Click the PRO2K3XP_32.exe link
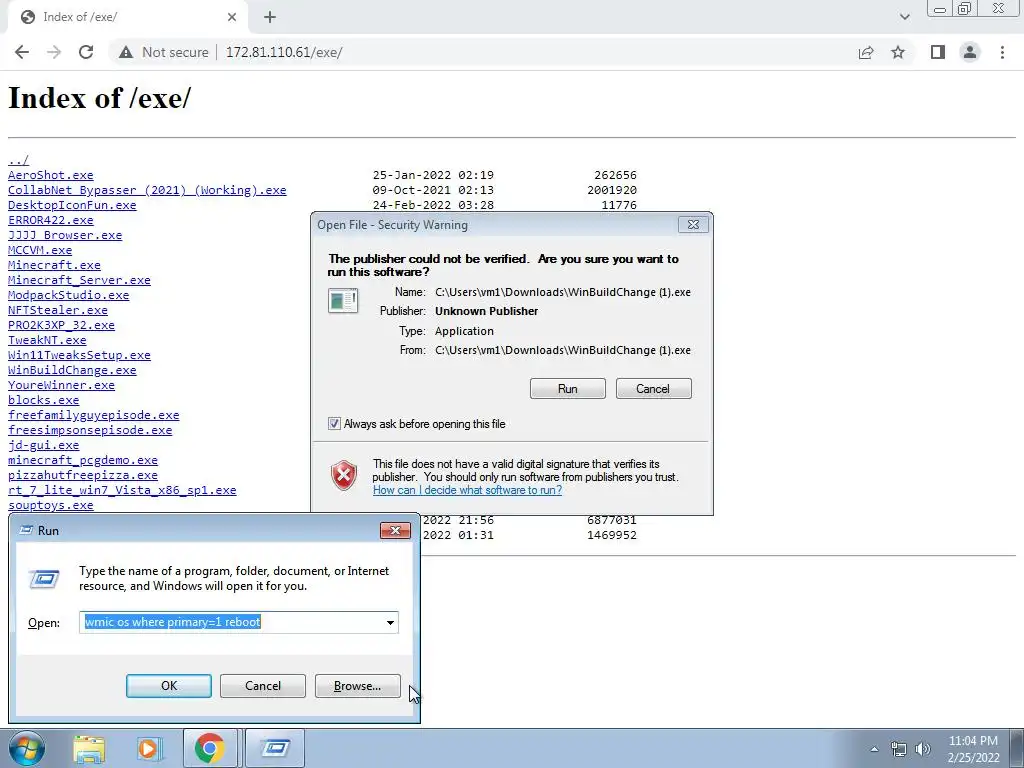The height and width of the screenshot is (768, 1024). (x=61, y=325)
